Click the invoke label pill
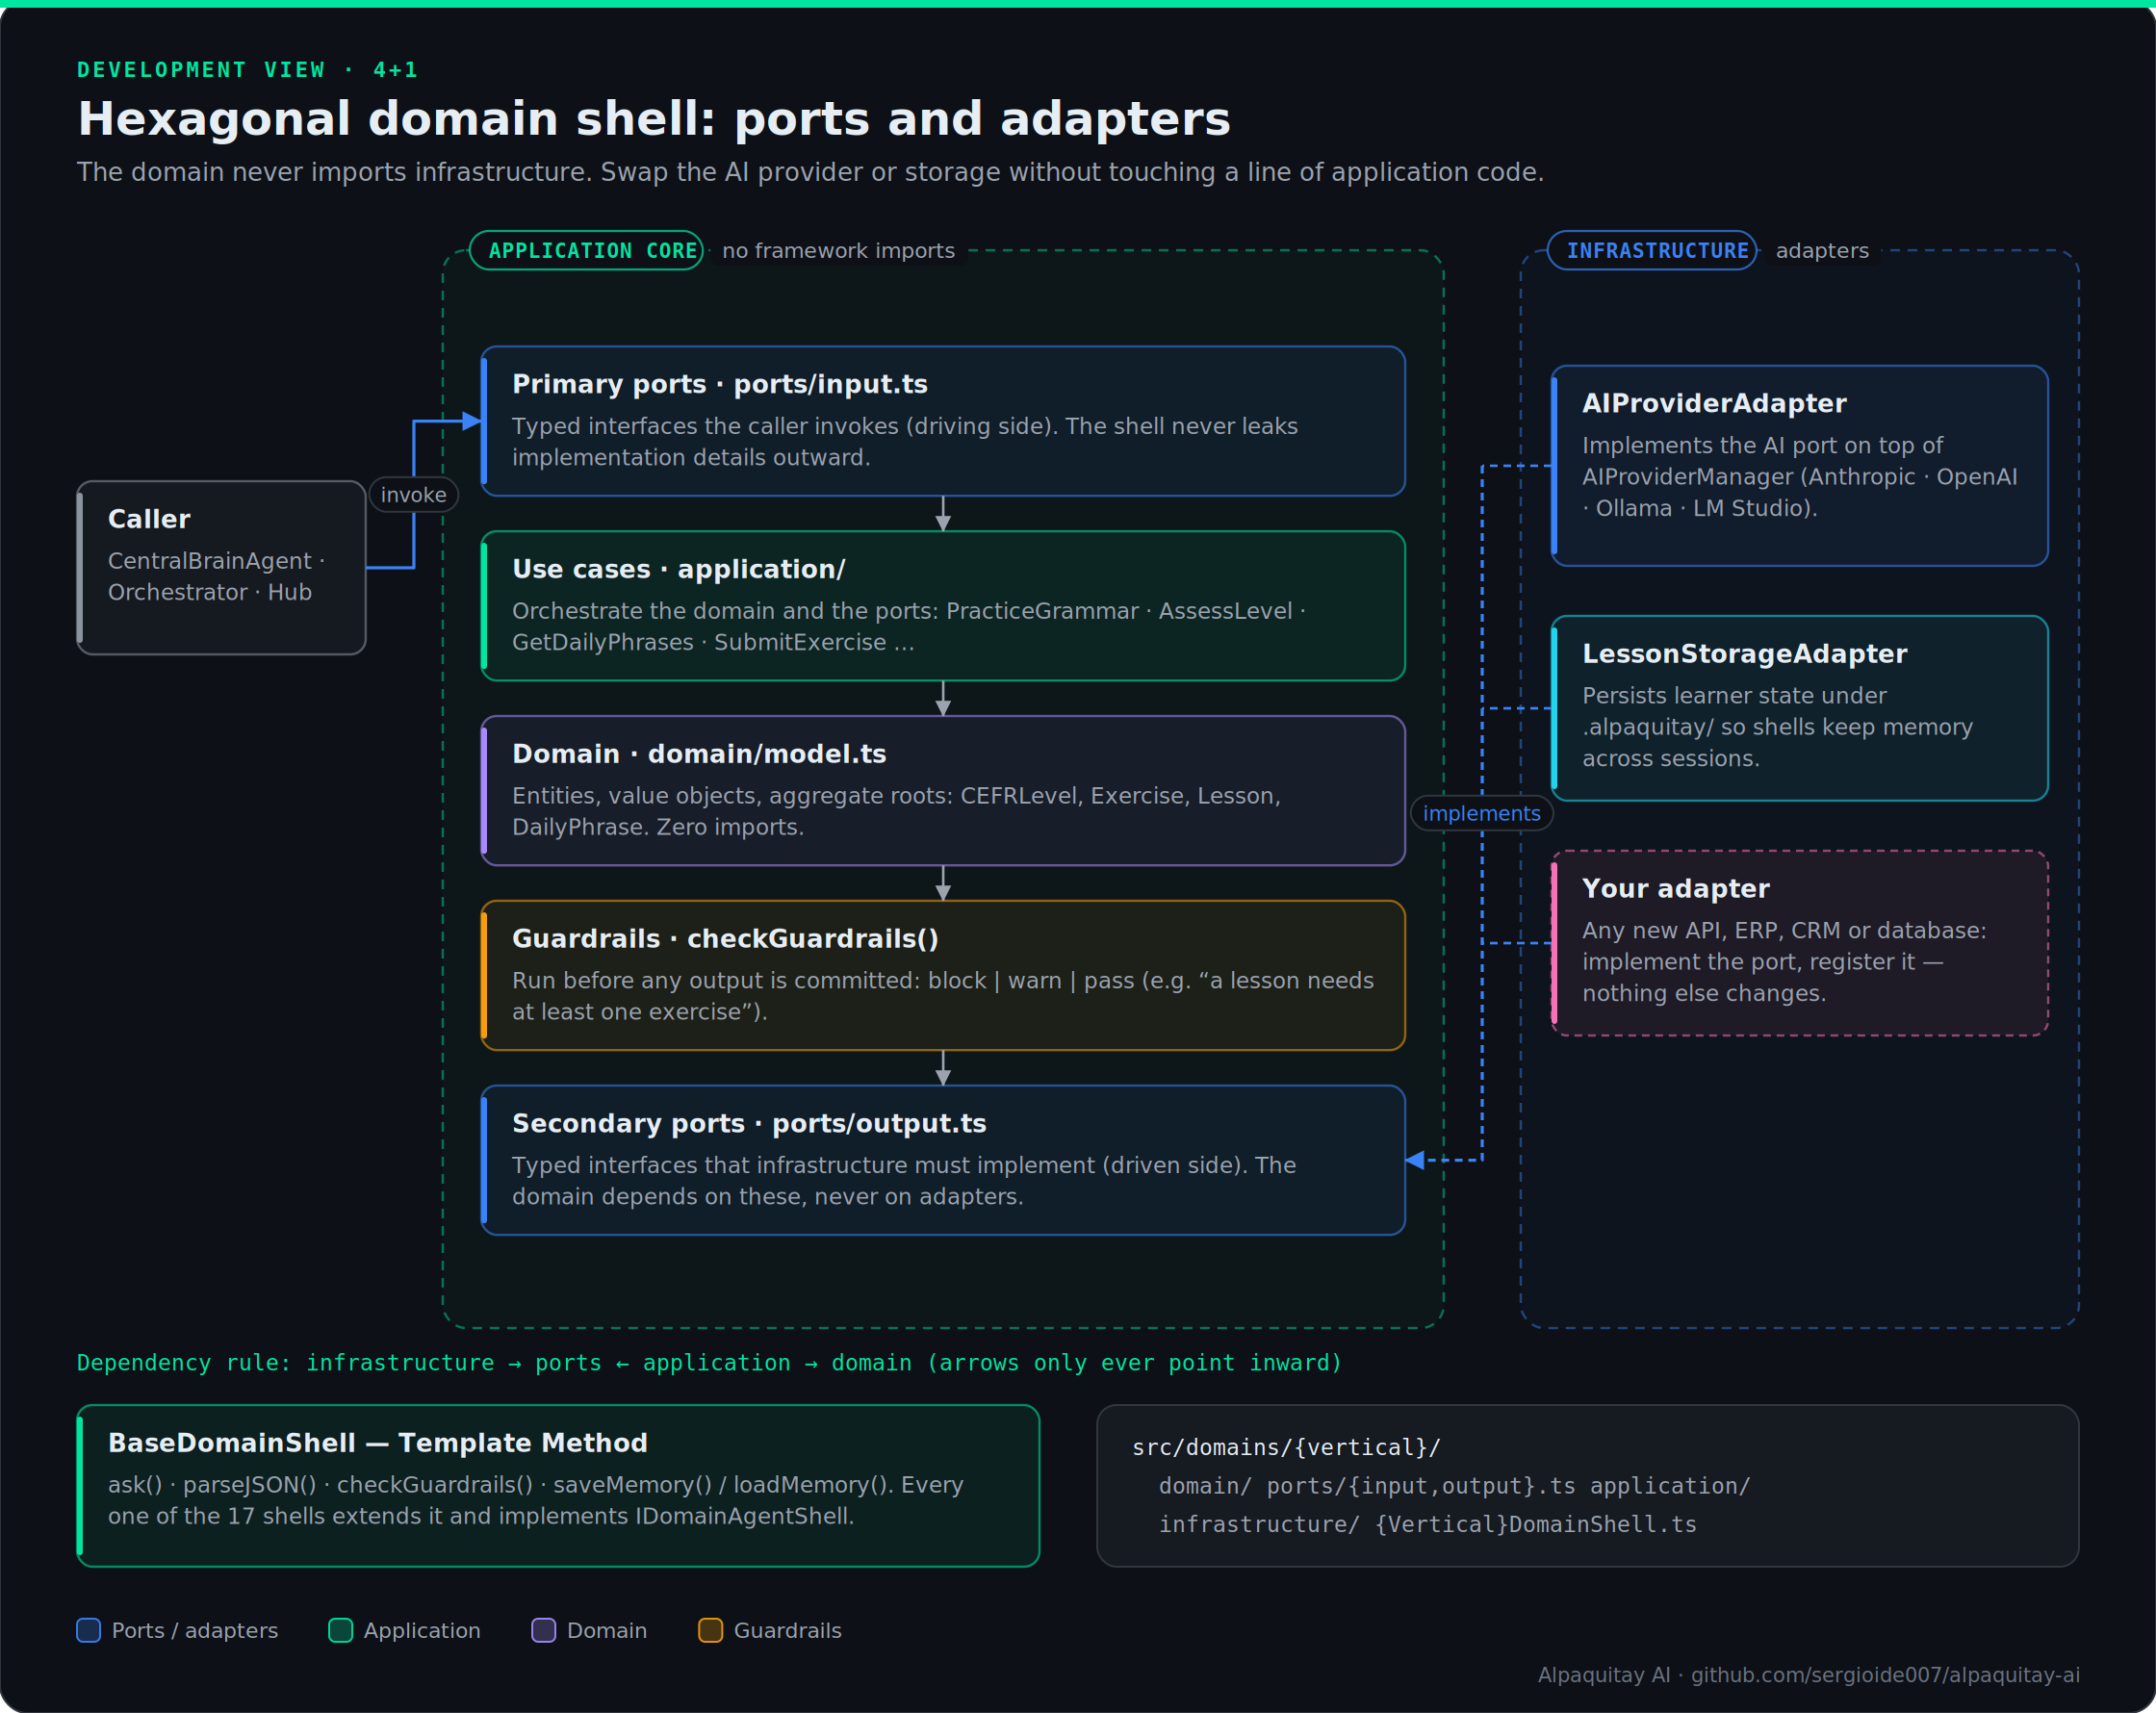Image resolution: width=2156 pixels, height=1713 pixels. tap(414, 495)
